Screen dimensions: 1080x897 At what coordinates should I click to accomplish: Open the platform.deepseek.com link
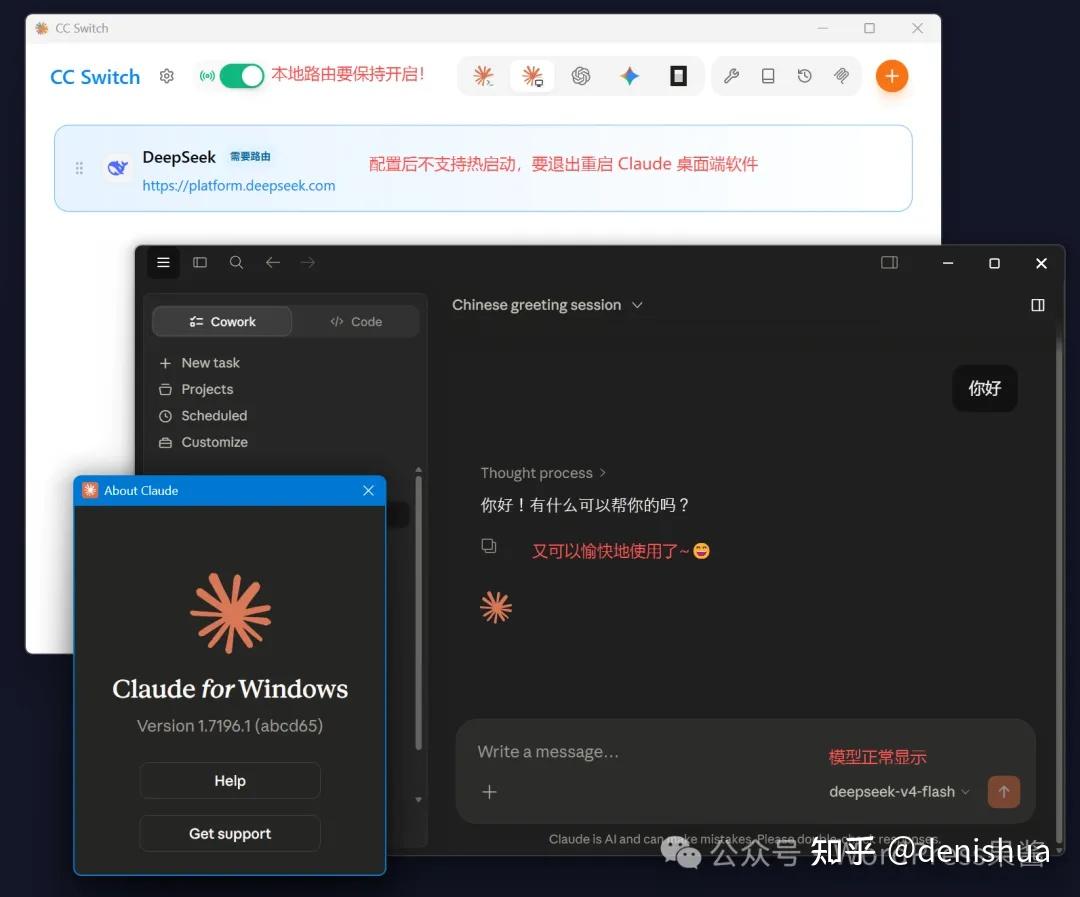tap(238, 186)
